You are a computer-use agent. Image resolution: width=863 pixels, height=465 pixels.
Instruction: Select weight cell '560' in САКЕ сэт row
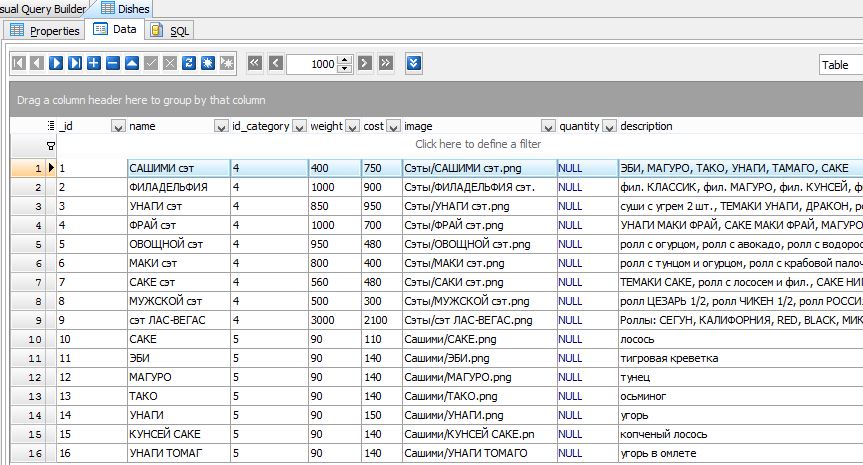(x=335, y=282)
